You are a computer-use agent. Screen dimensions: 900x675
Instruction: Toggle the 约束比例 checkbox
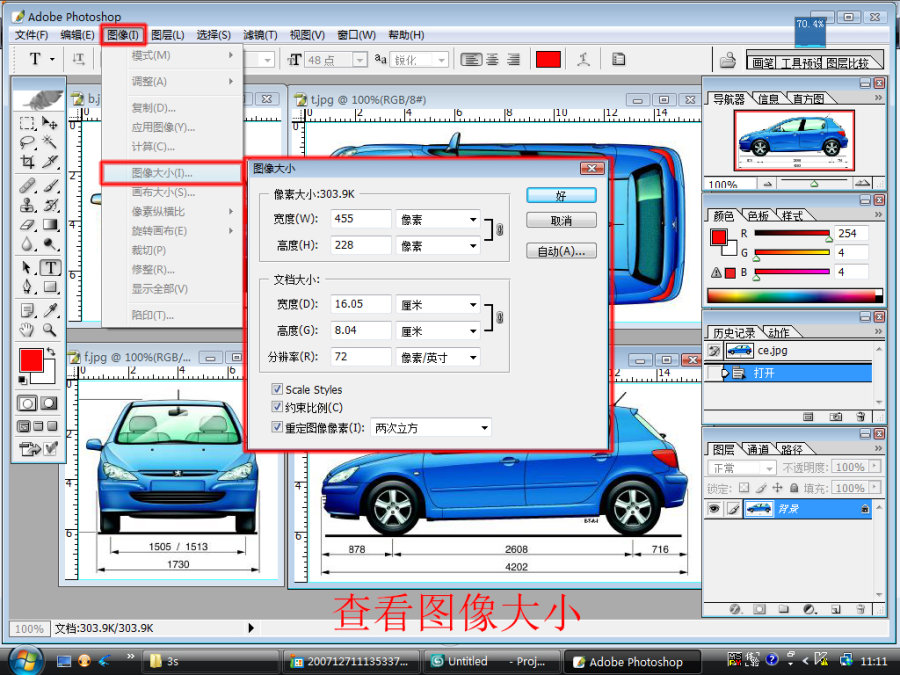[x=277, y=407]
